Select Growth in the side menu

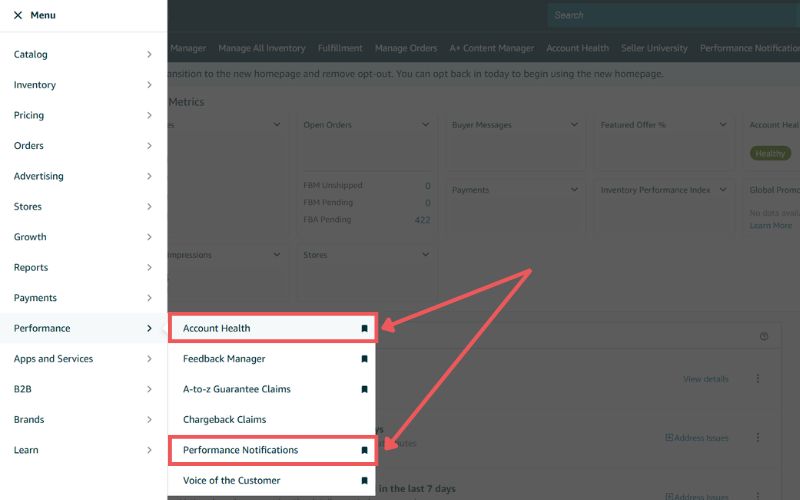pos(30,237)
